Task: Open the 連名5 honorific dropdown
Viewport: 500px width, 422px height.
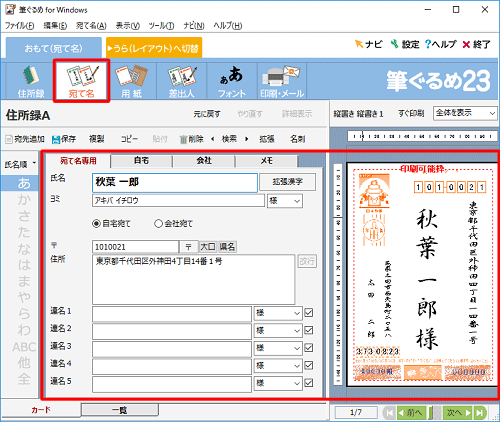Action: [x=278, y=383]
